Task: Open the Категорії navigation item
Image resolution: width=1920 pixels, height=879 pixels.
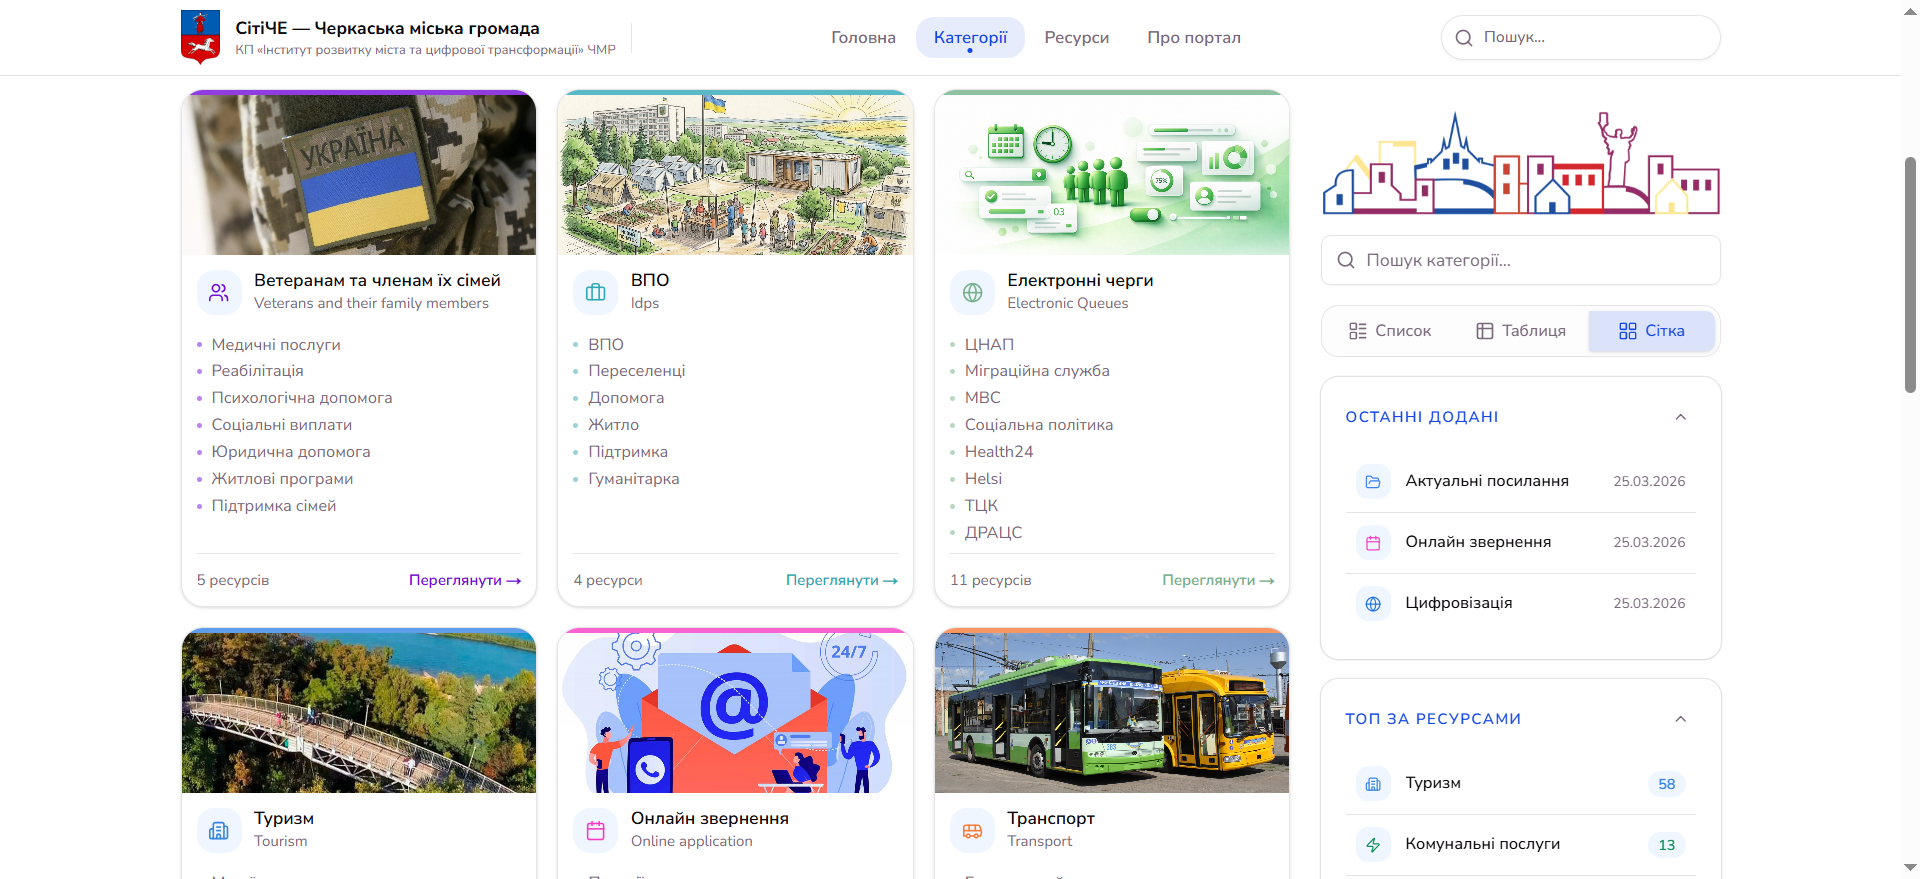Action: [x=971, y=38]
